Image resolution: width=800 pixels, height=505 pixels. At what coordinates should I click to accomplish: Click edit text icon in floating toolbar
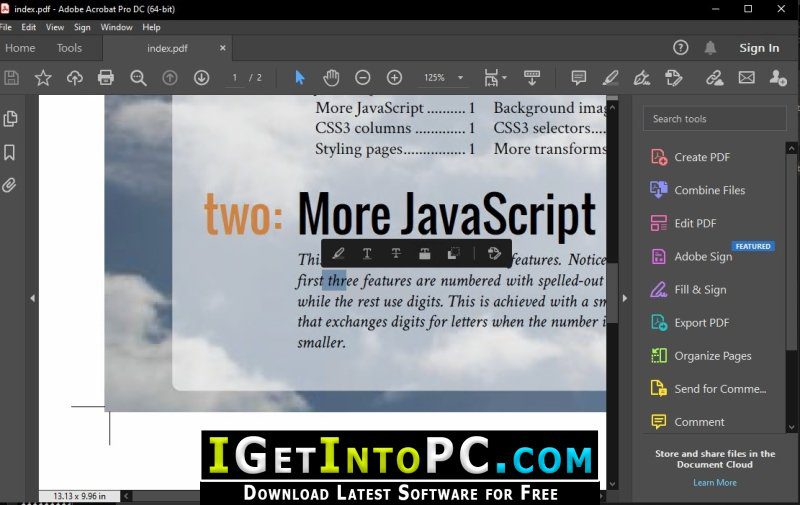494,254
